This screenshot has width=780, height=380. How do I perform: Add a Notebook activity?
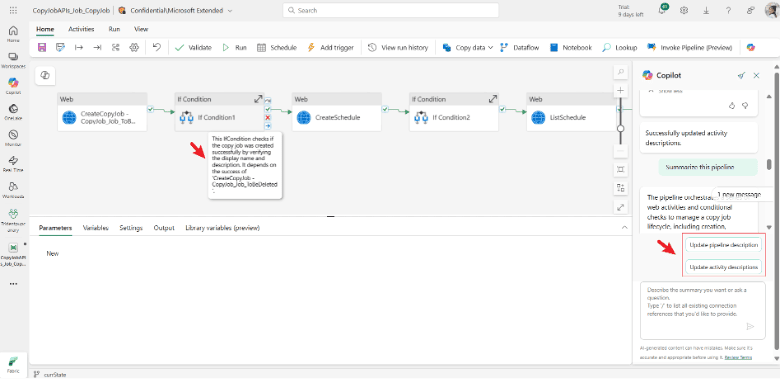pos(571,48)
